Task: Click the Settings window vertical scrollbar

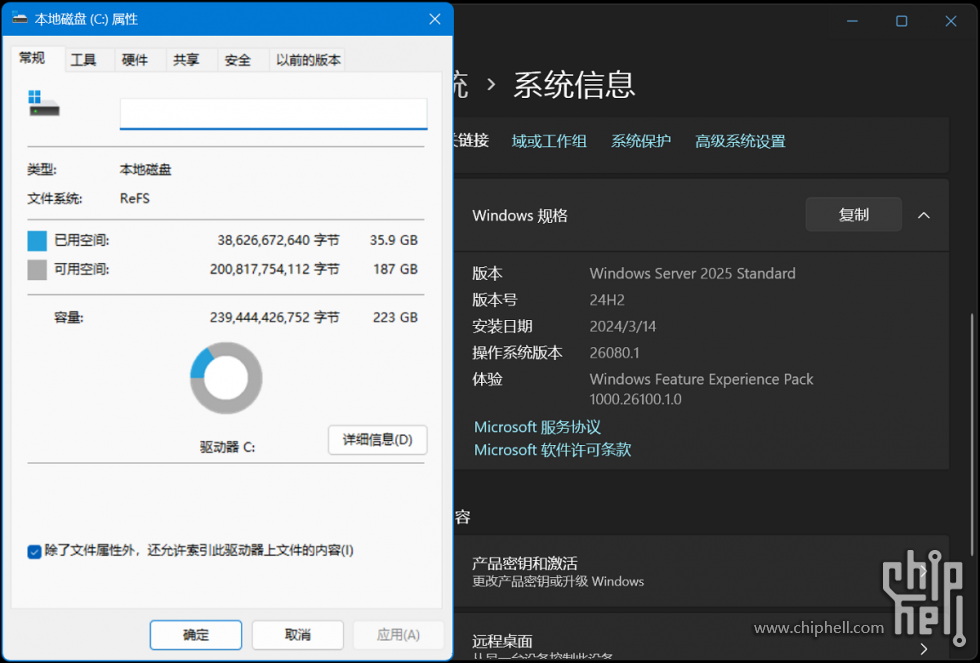Action: click(x=972, y=434)
